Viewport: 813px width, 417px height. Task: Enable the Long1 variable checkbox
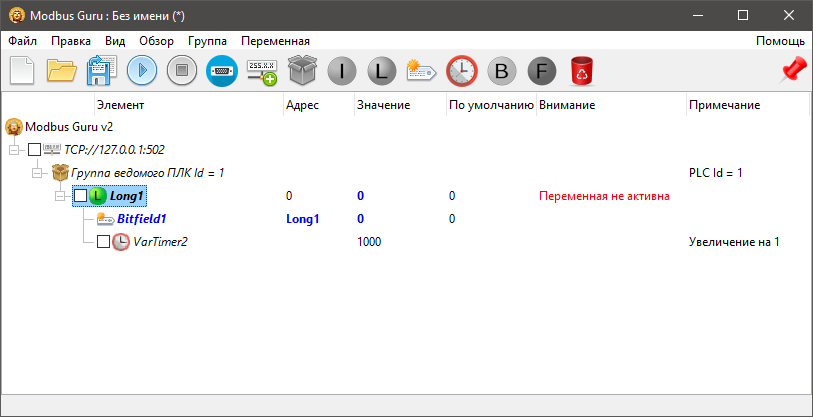pyautogui.click(x=81, y=195)
